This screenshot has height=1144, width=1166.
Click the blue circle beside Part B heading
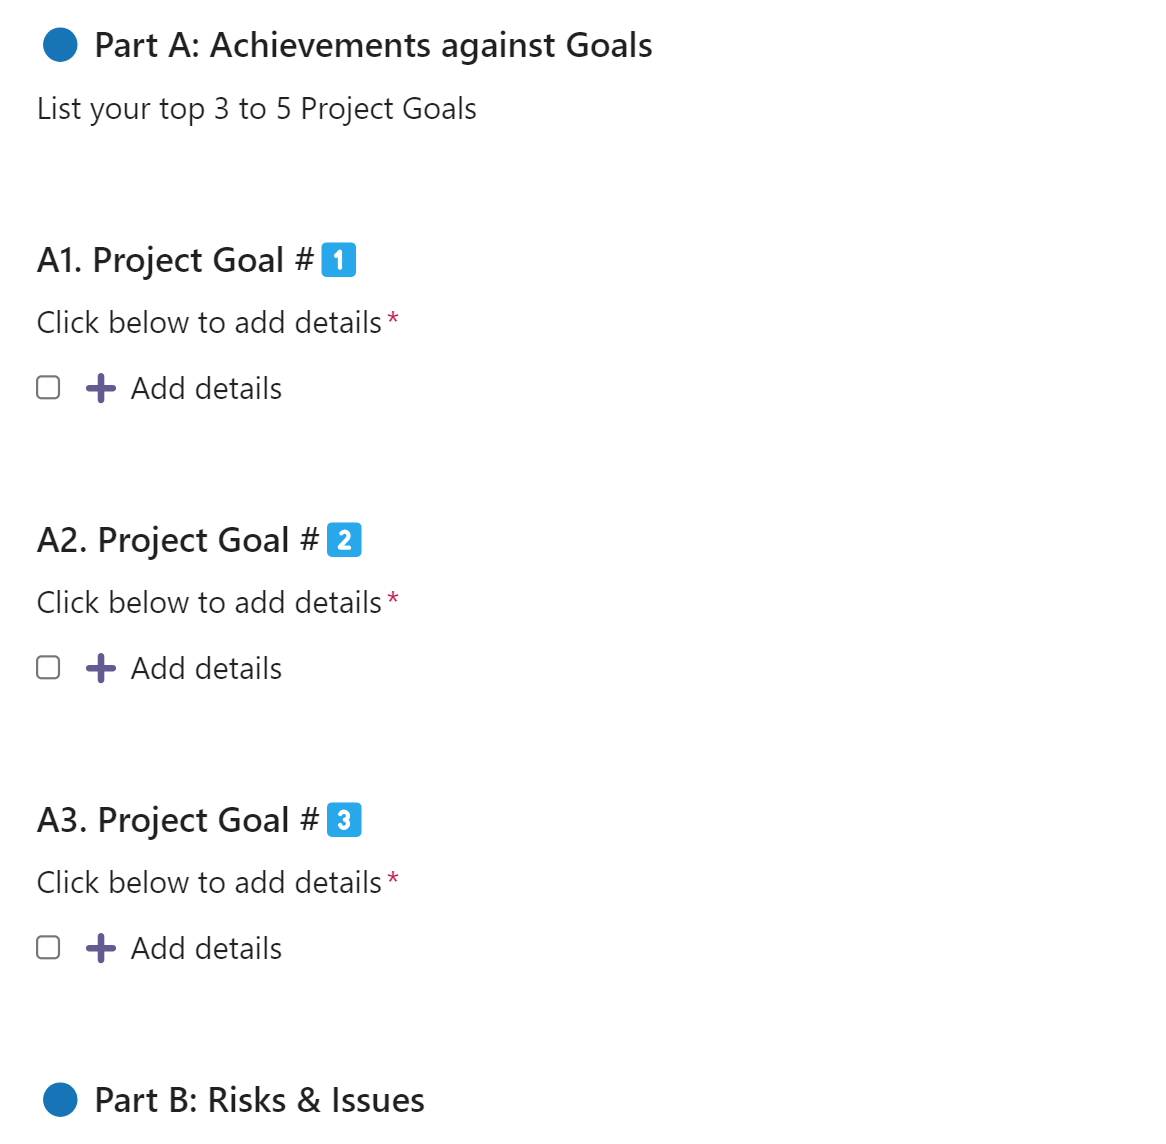coord(60,1100)
